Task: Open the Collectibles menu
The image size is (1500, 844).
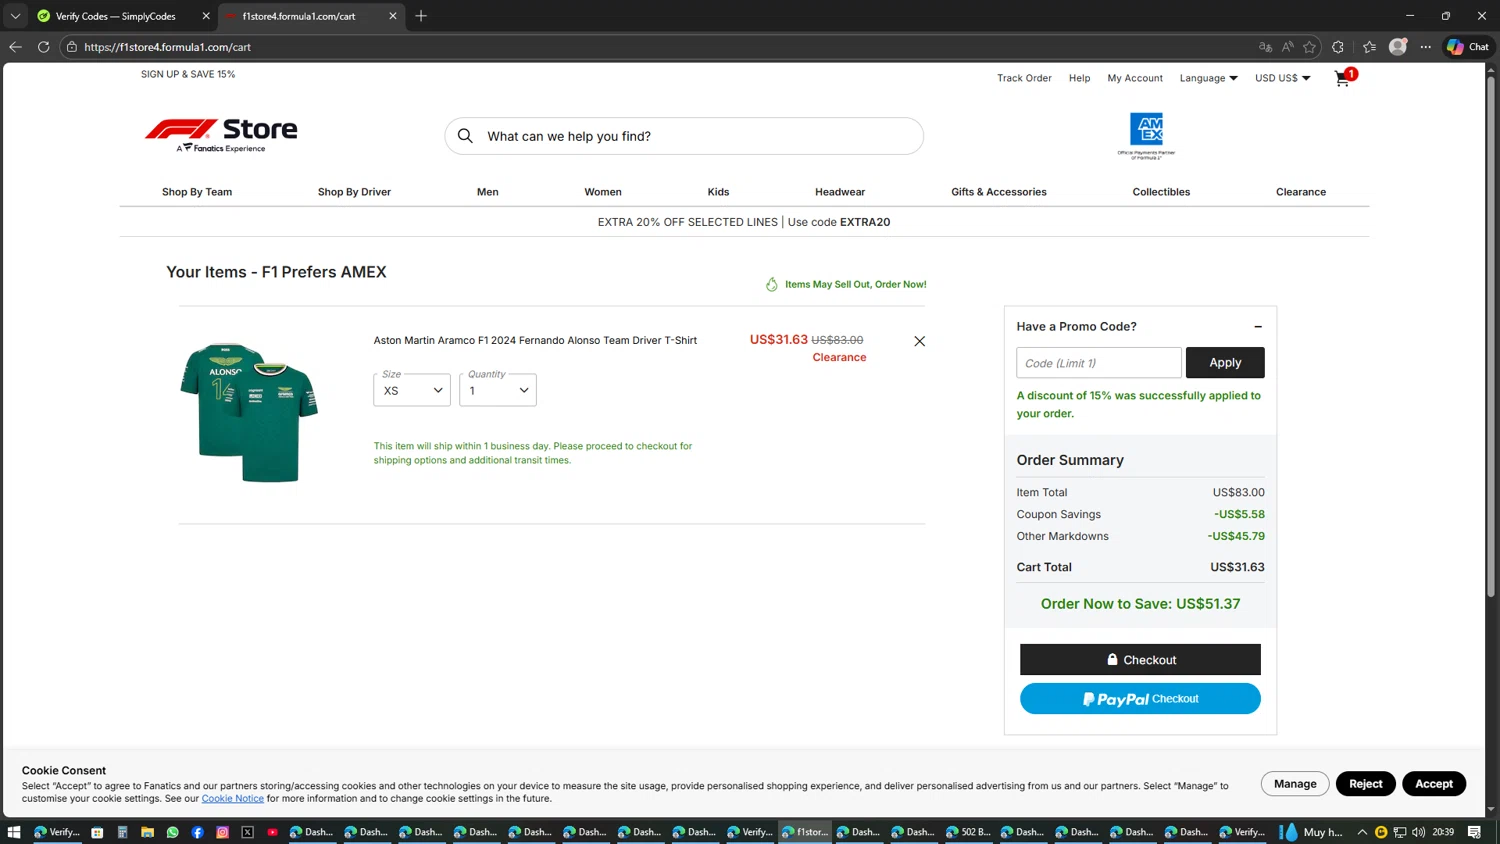Action: pyautogui.click(x=1161, y=192)
